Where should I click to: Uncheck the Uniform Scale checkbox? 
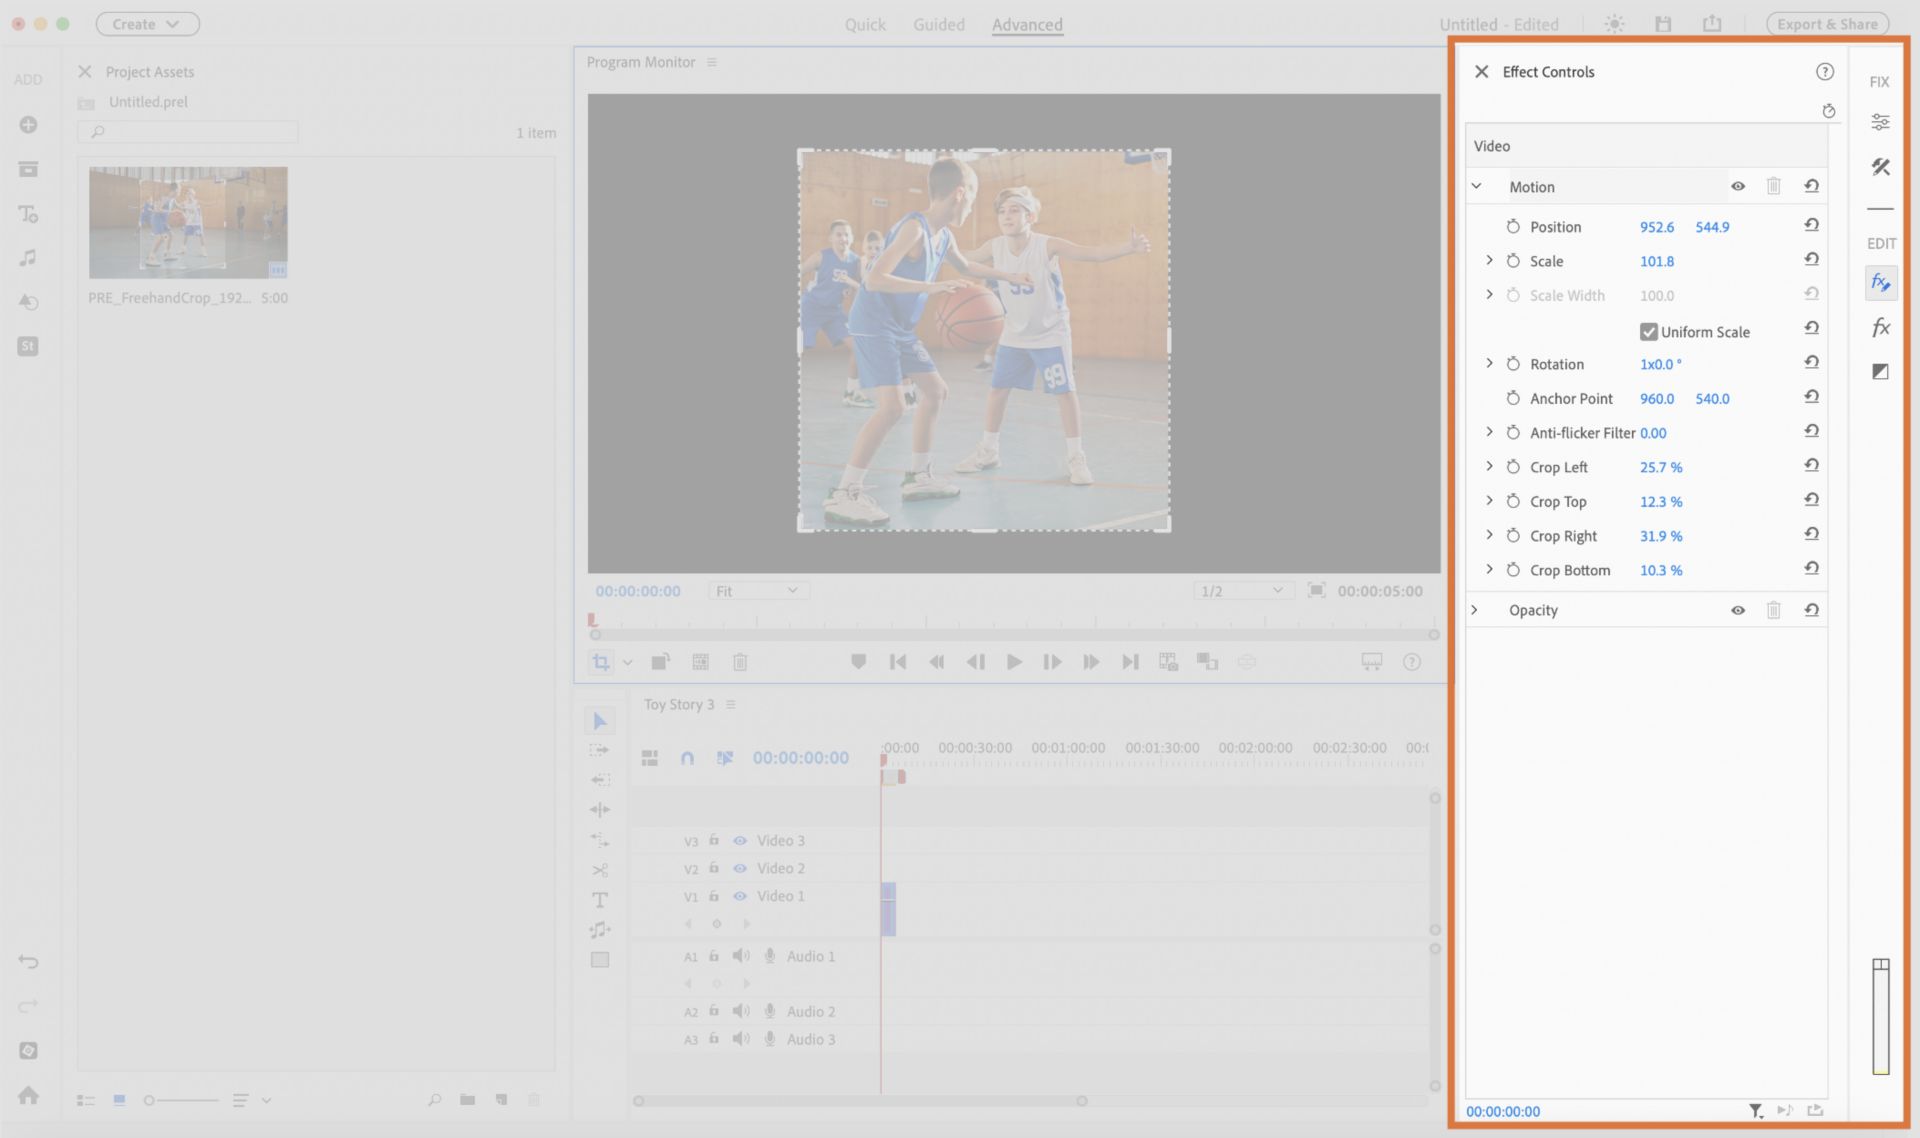pos(1649,332)
